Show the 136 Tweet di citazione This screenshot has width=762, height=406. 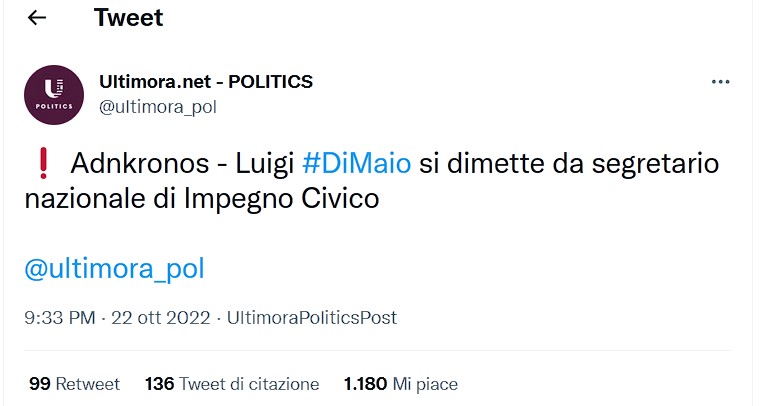[232, 384]
